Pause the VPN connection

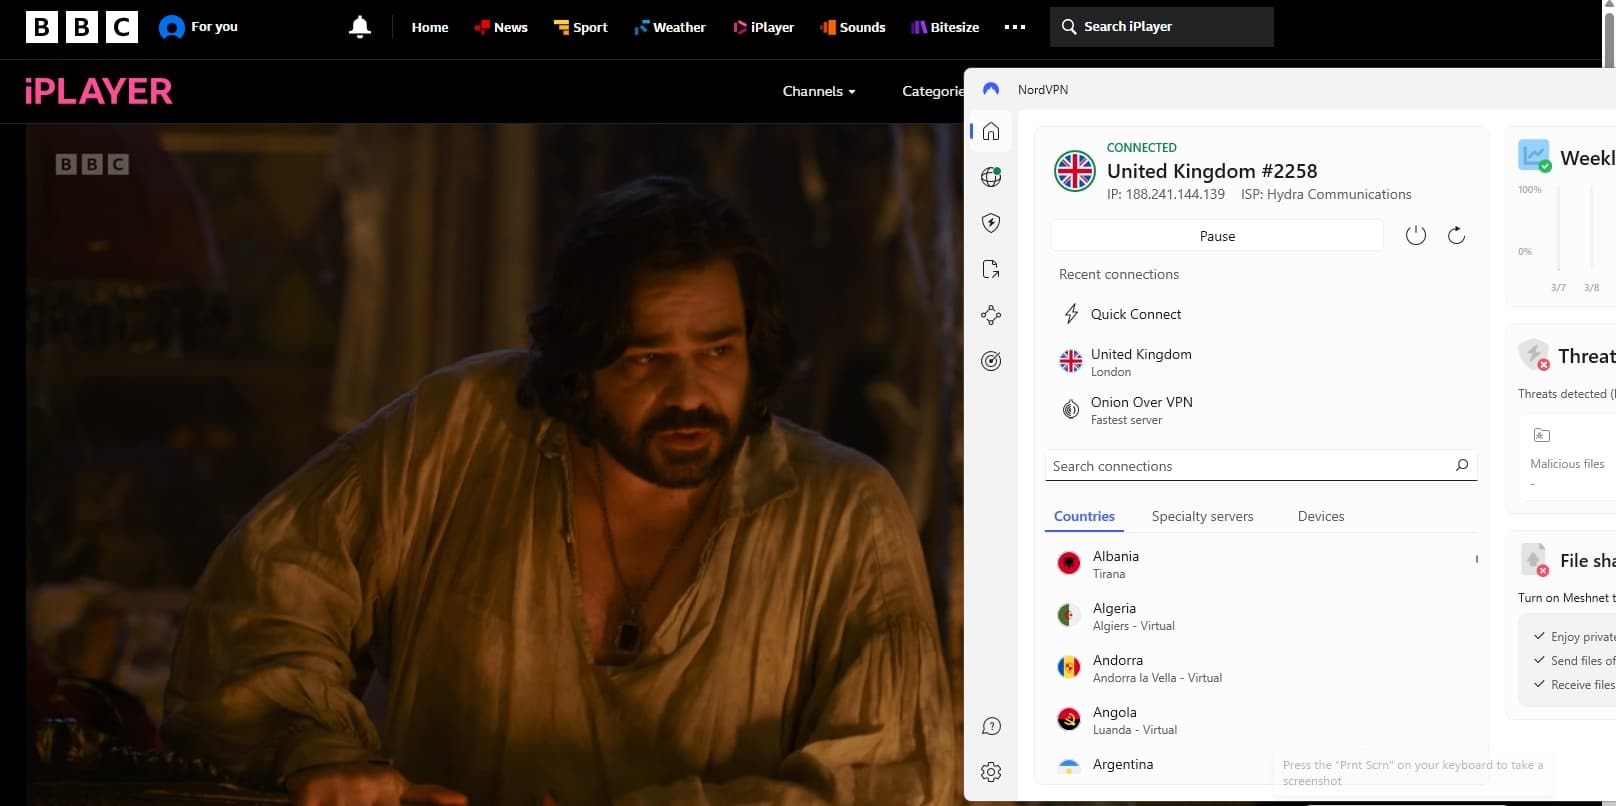pyautogui.click(x=1217, y=236)
